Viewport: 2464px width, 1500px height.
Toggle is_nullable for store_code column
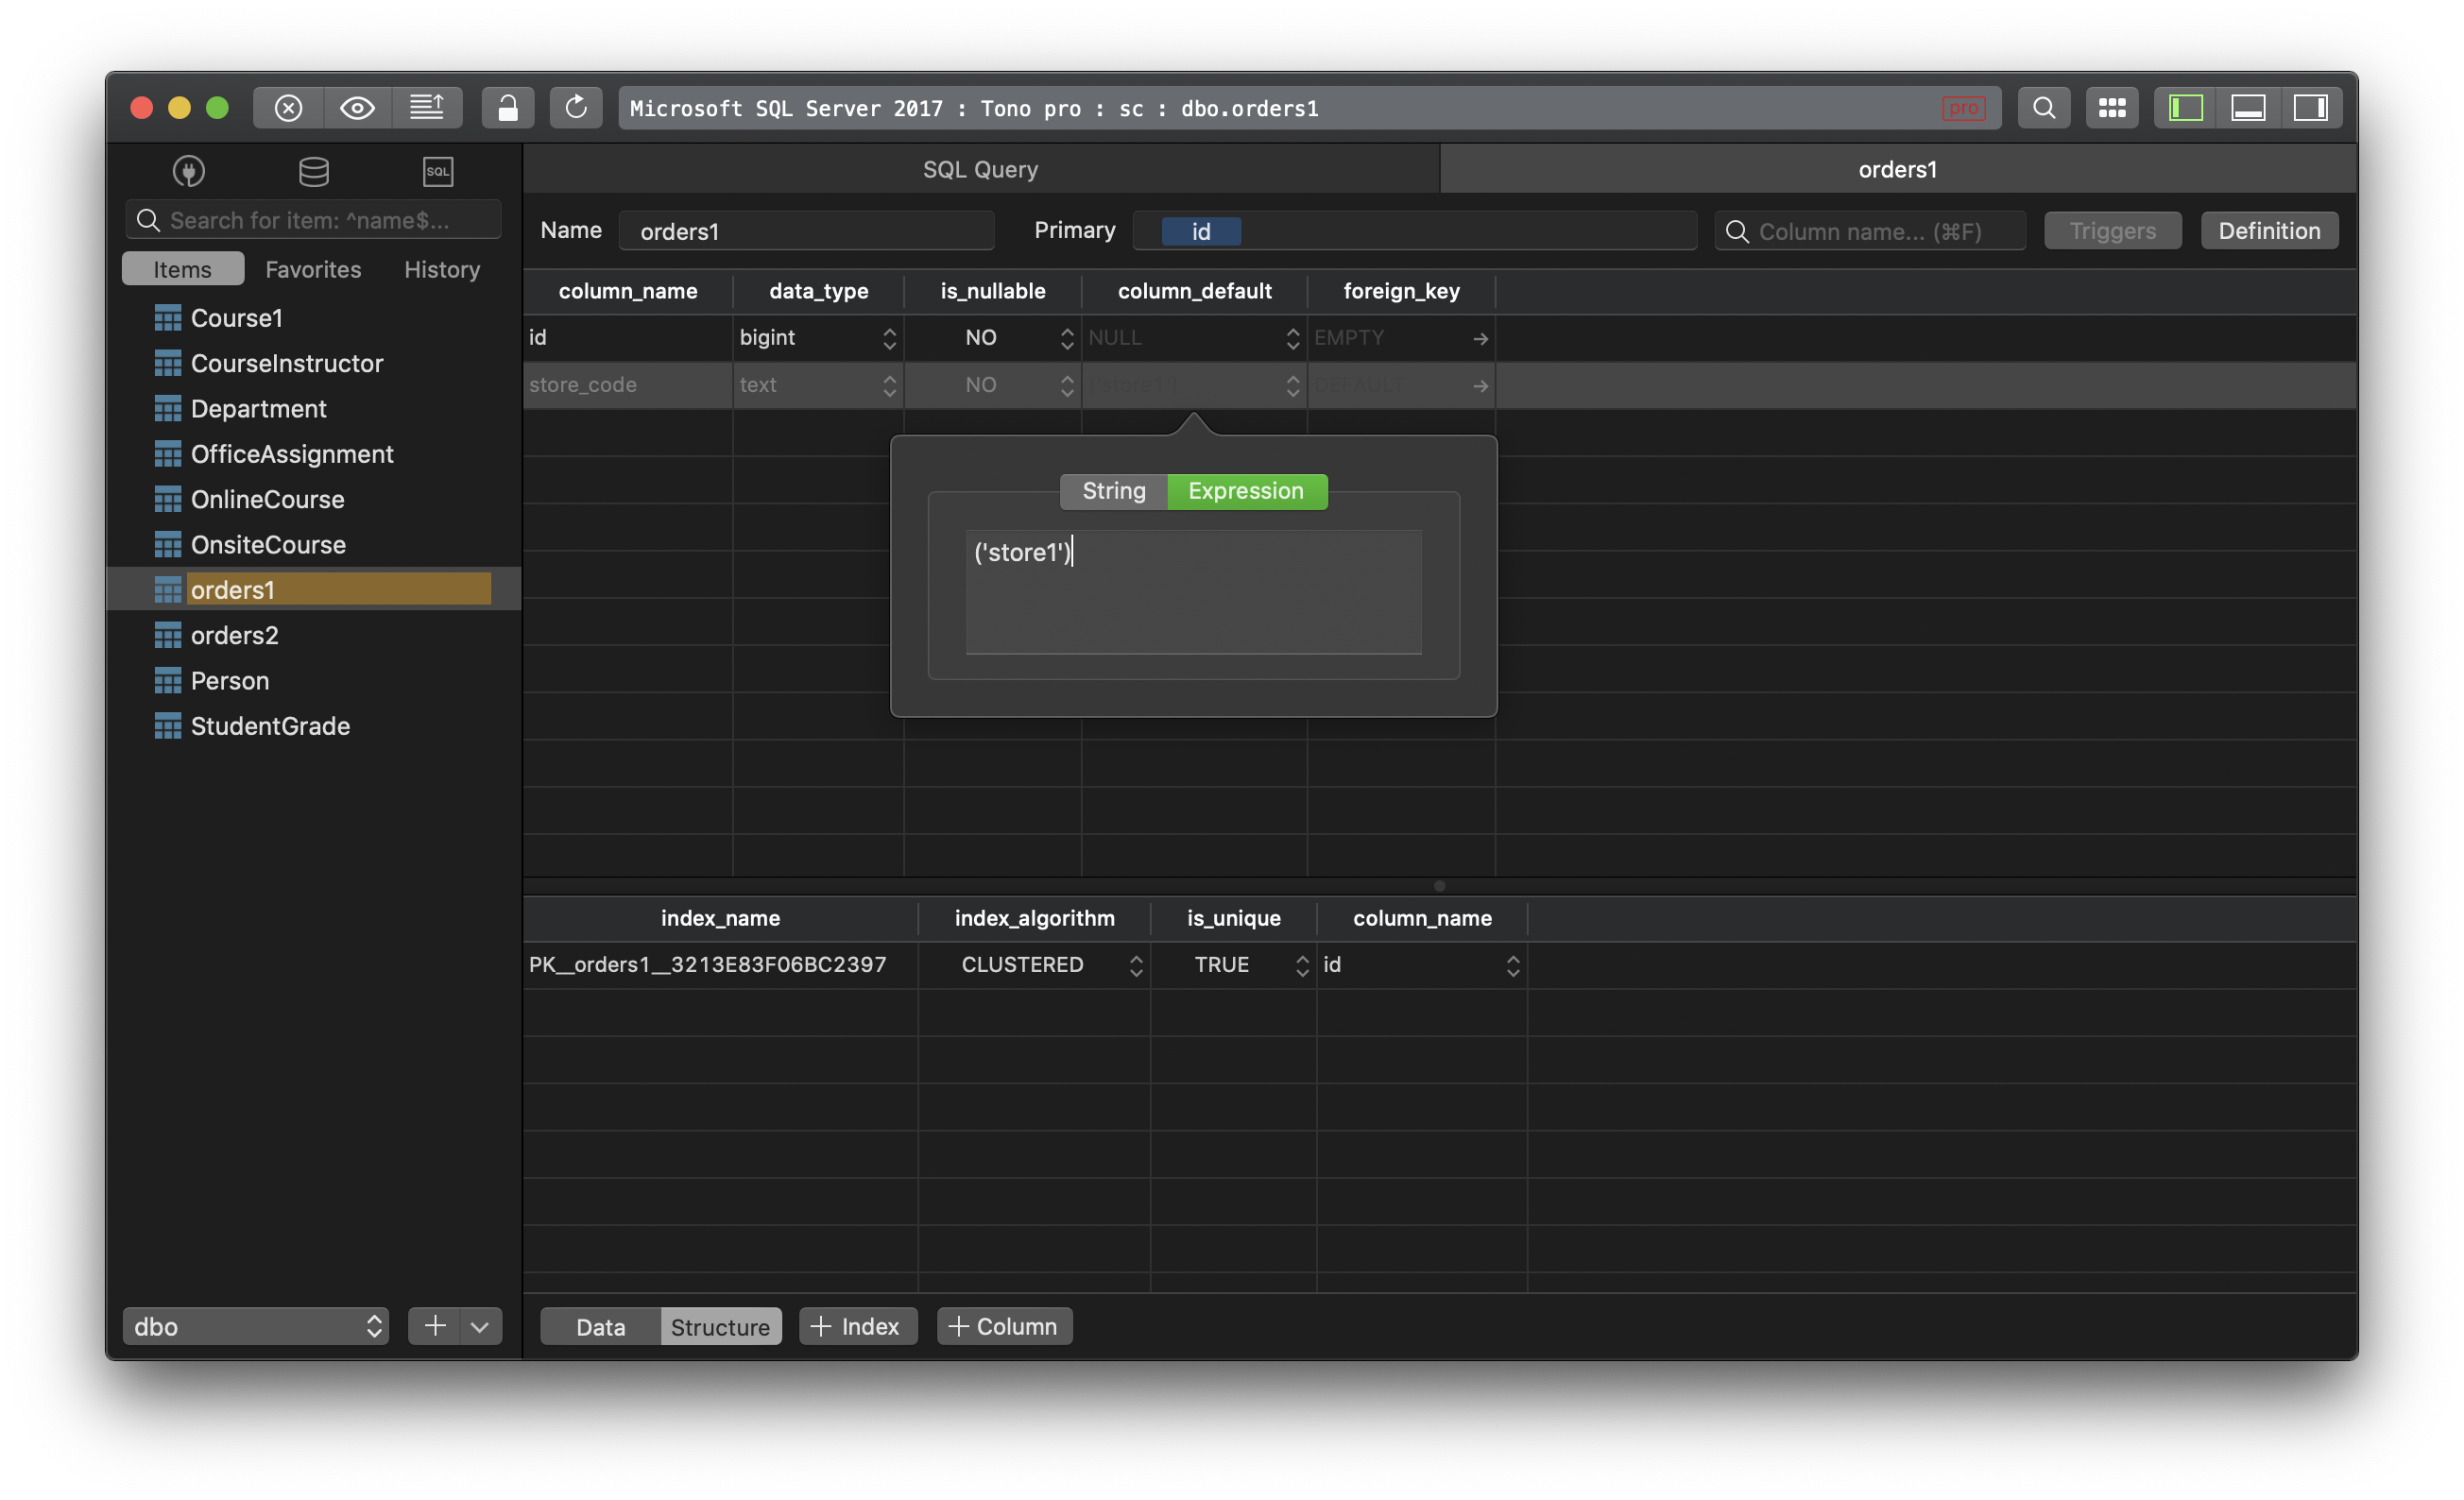click(x=991, y=384)
